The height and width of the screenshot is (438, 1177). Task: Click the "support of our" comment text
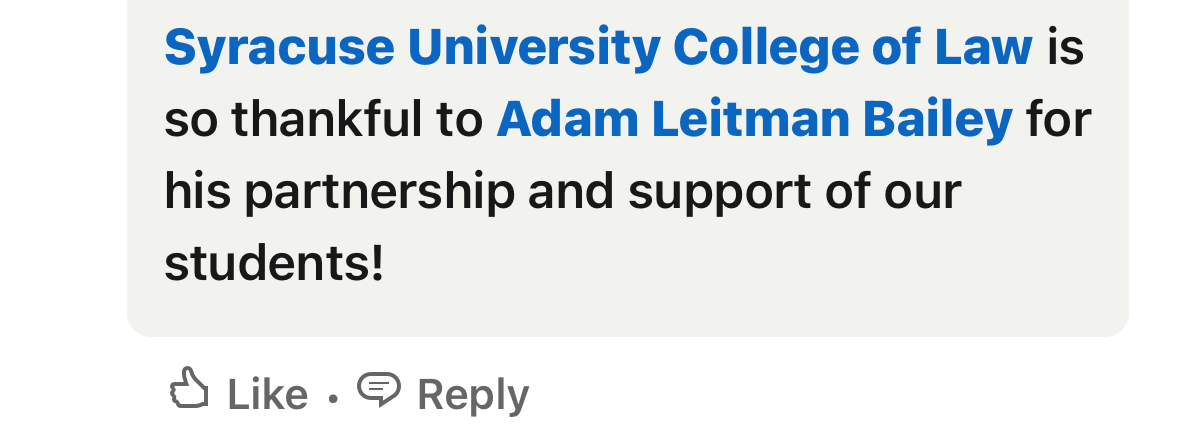[x=794, y=192]
